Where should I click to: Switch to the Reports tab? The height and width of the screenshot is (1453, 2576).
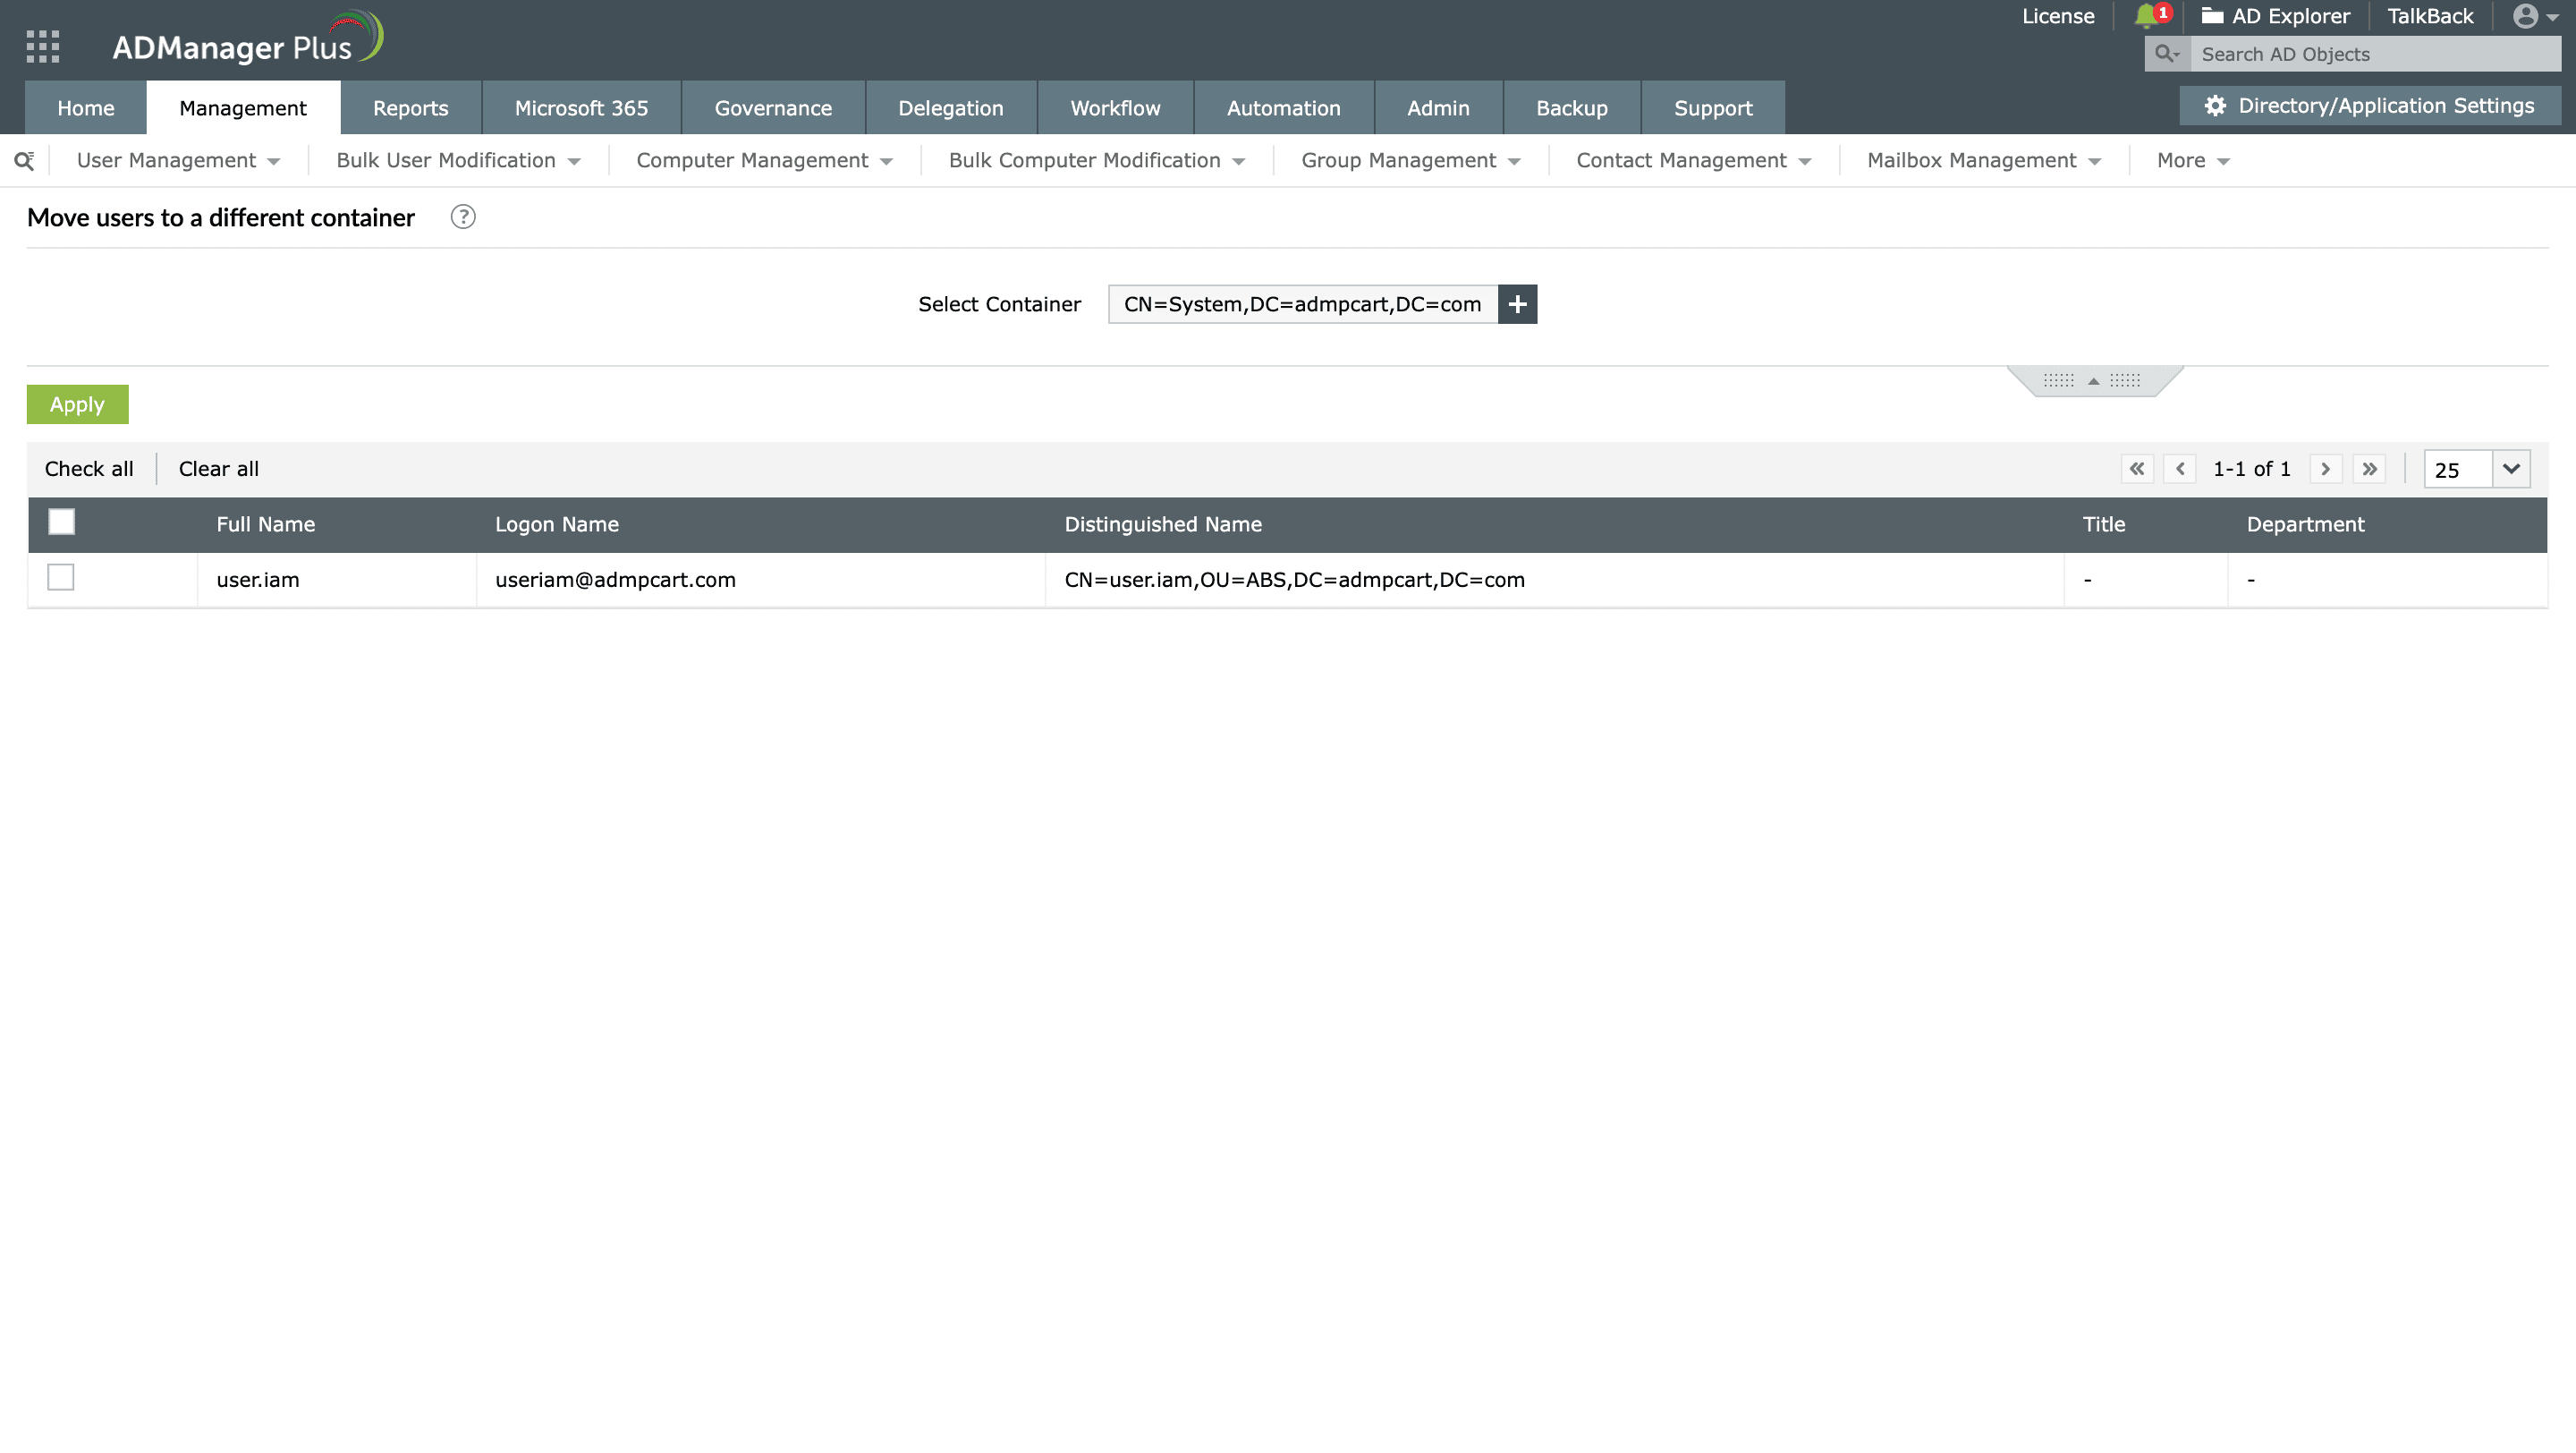(x=410, y=108)
